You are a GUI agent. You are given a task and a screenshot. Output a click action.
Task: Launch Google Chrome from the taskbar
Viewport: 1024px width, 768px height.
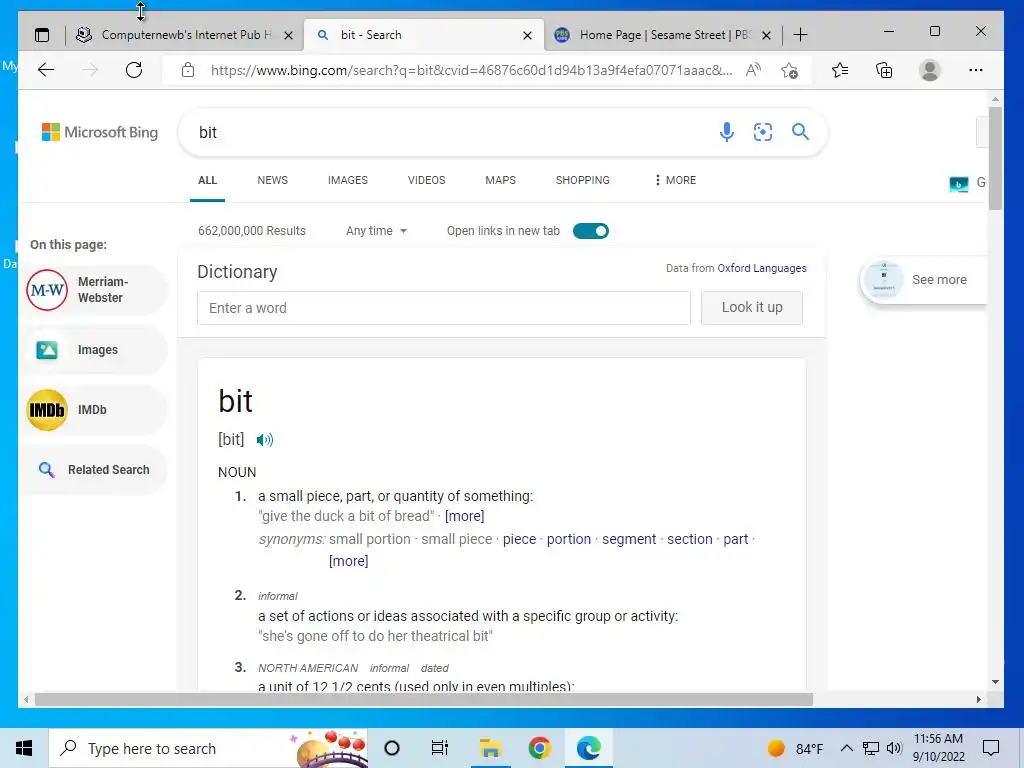point(539,748)
